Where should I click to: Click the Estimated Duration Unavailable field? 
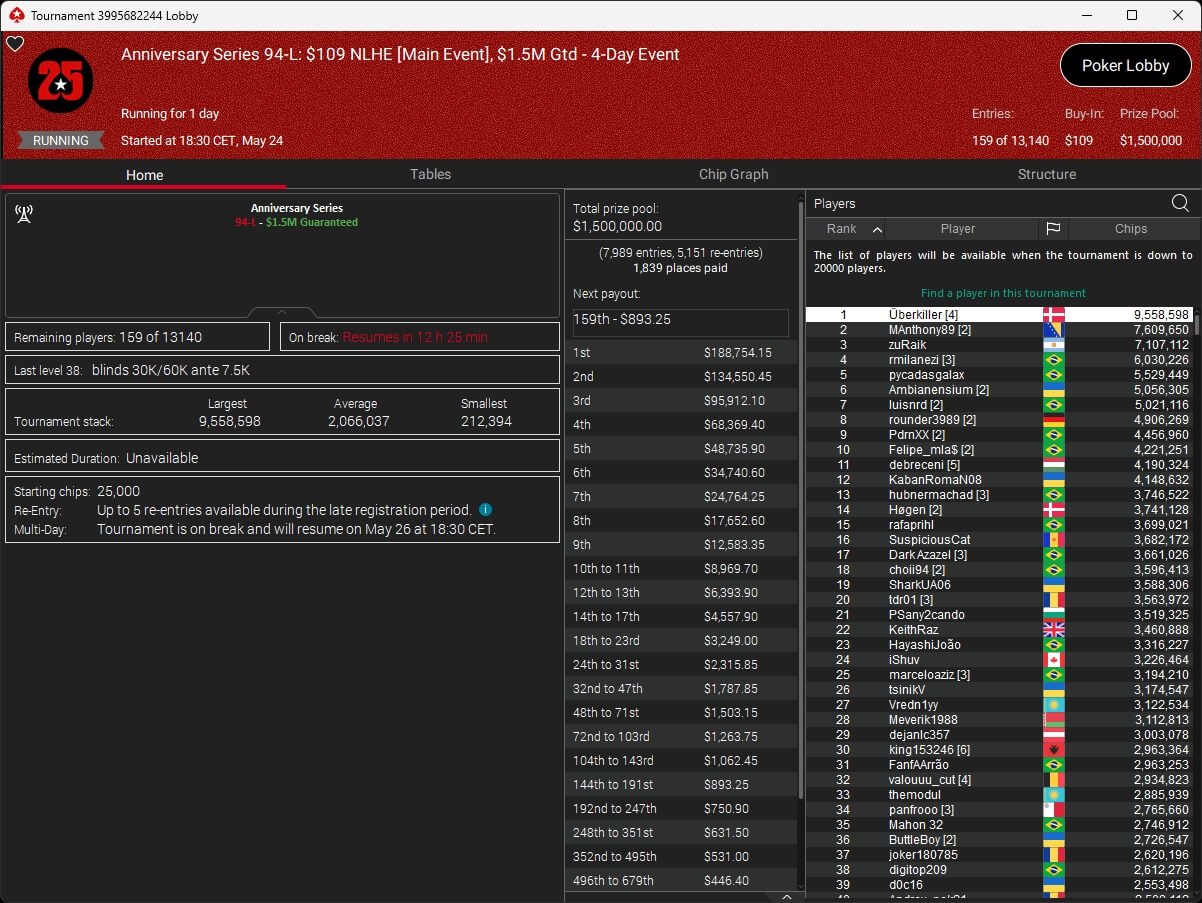coord(282,458)
